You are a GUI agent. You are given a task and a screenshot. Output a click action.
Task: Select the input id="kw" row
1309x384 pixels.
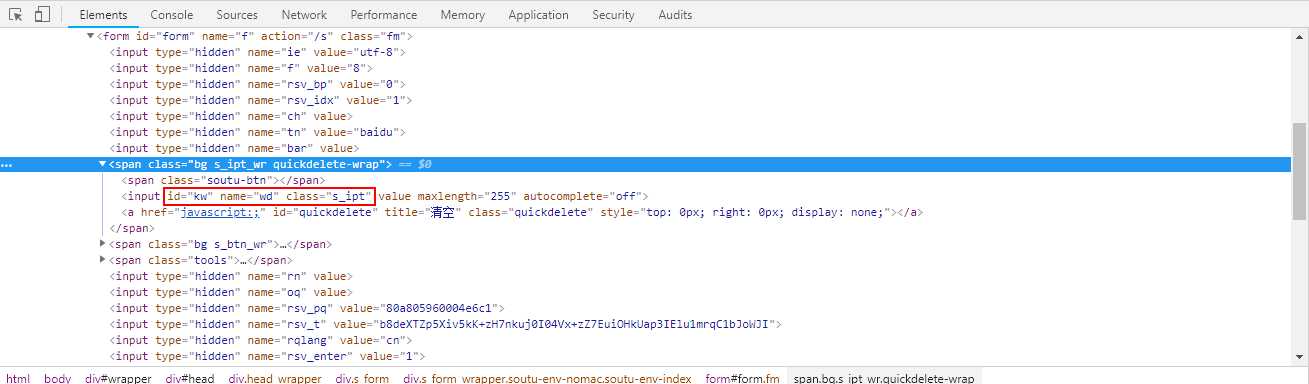click(385, 196)
